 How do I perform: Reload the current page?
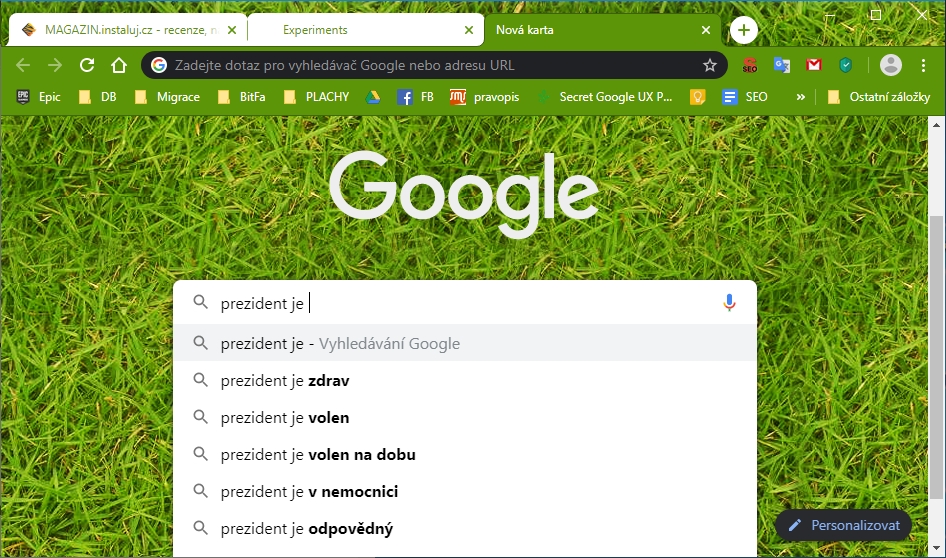(87, 66)
